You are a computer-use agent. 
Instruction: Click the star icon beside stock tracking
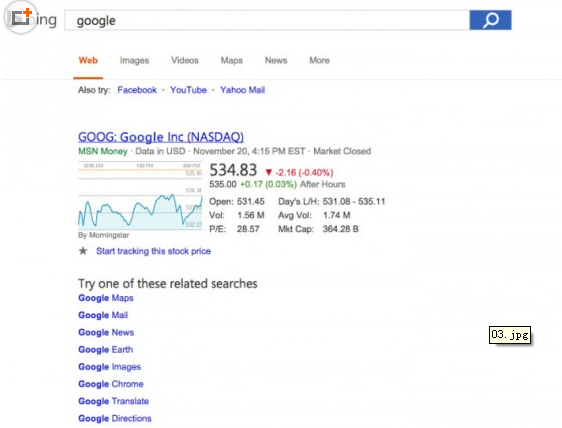(83, 251)
